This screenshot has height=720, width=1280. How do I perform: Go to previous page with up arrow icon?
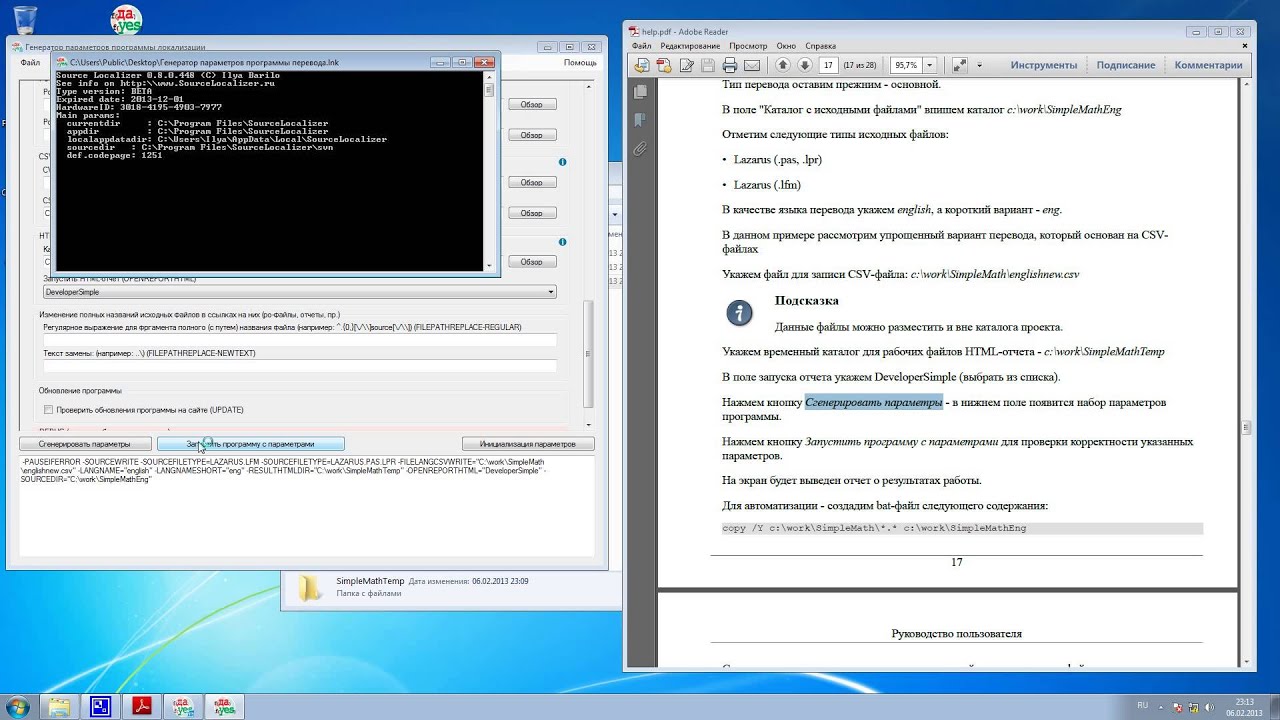point(783,65)
